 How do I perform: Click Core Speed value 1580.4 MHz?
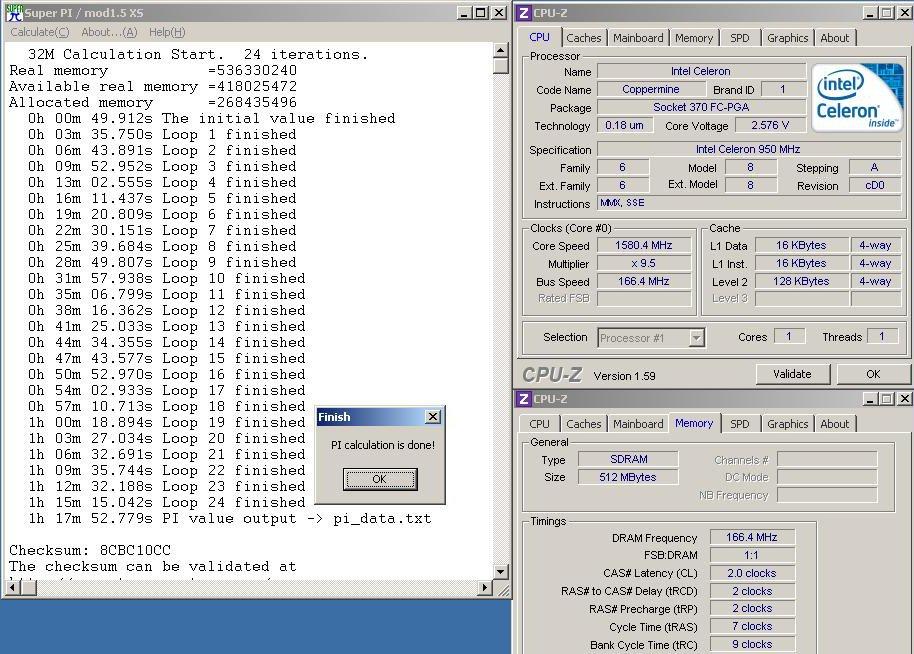[x=644, y=245]
